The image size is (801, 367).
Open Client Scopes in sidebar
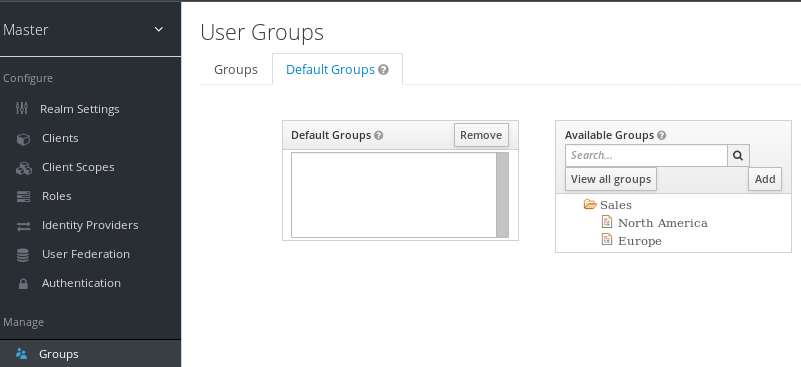coord(78,167)
